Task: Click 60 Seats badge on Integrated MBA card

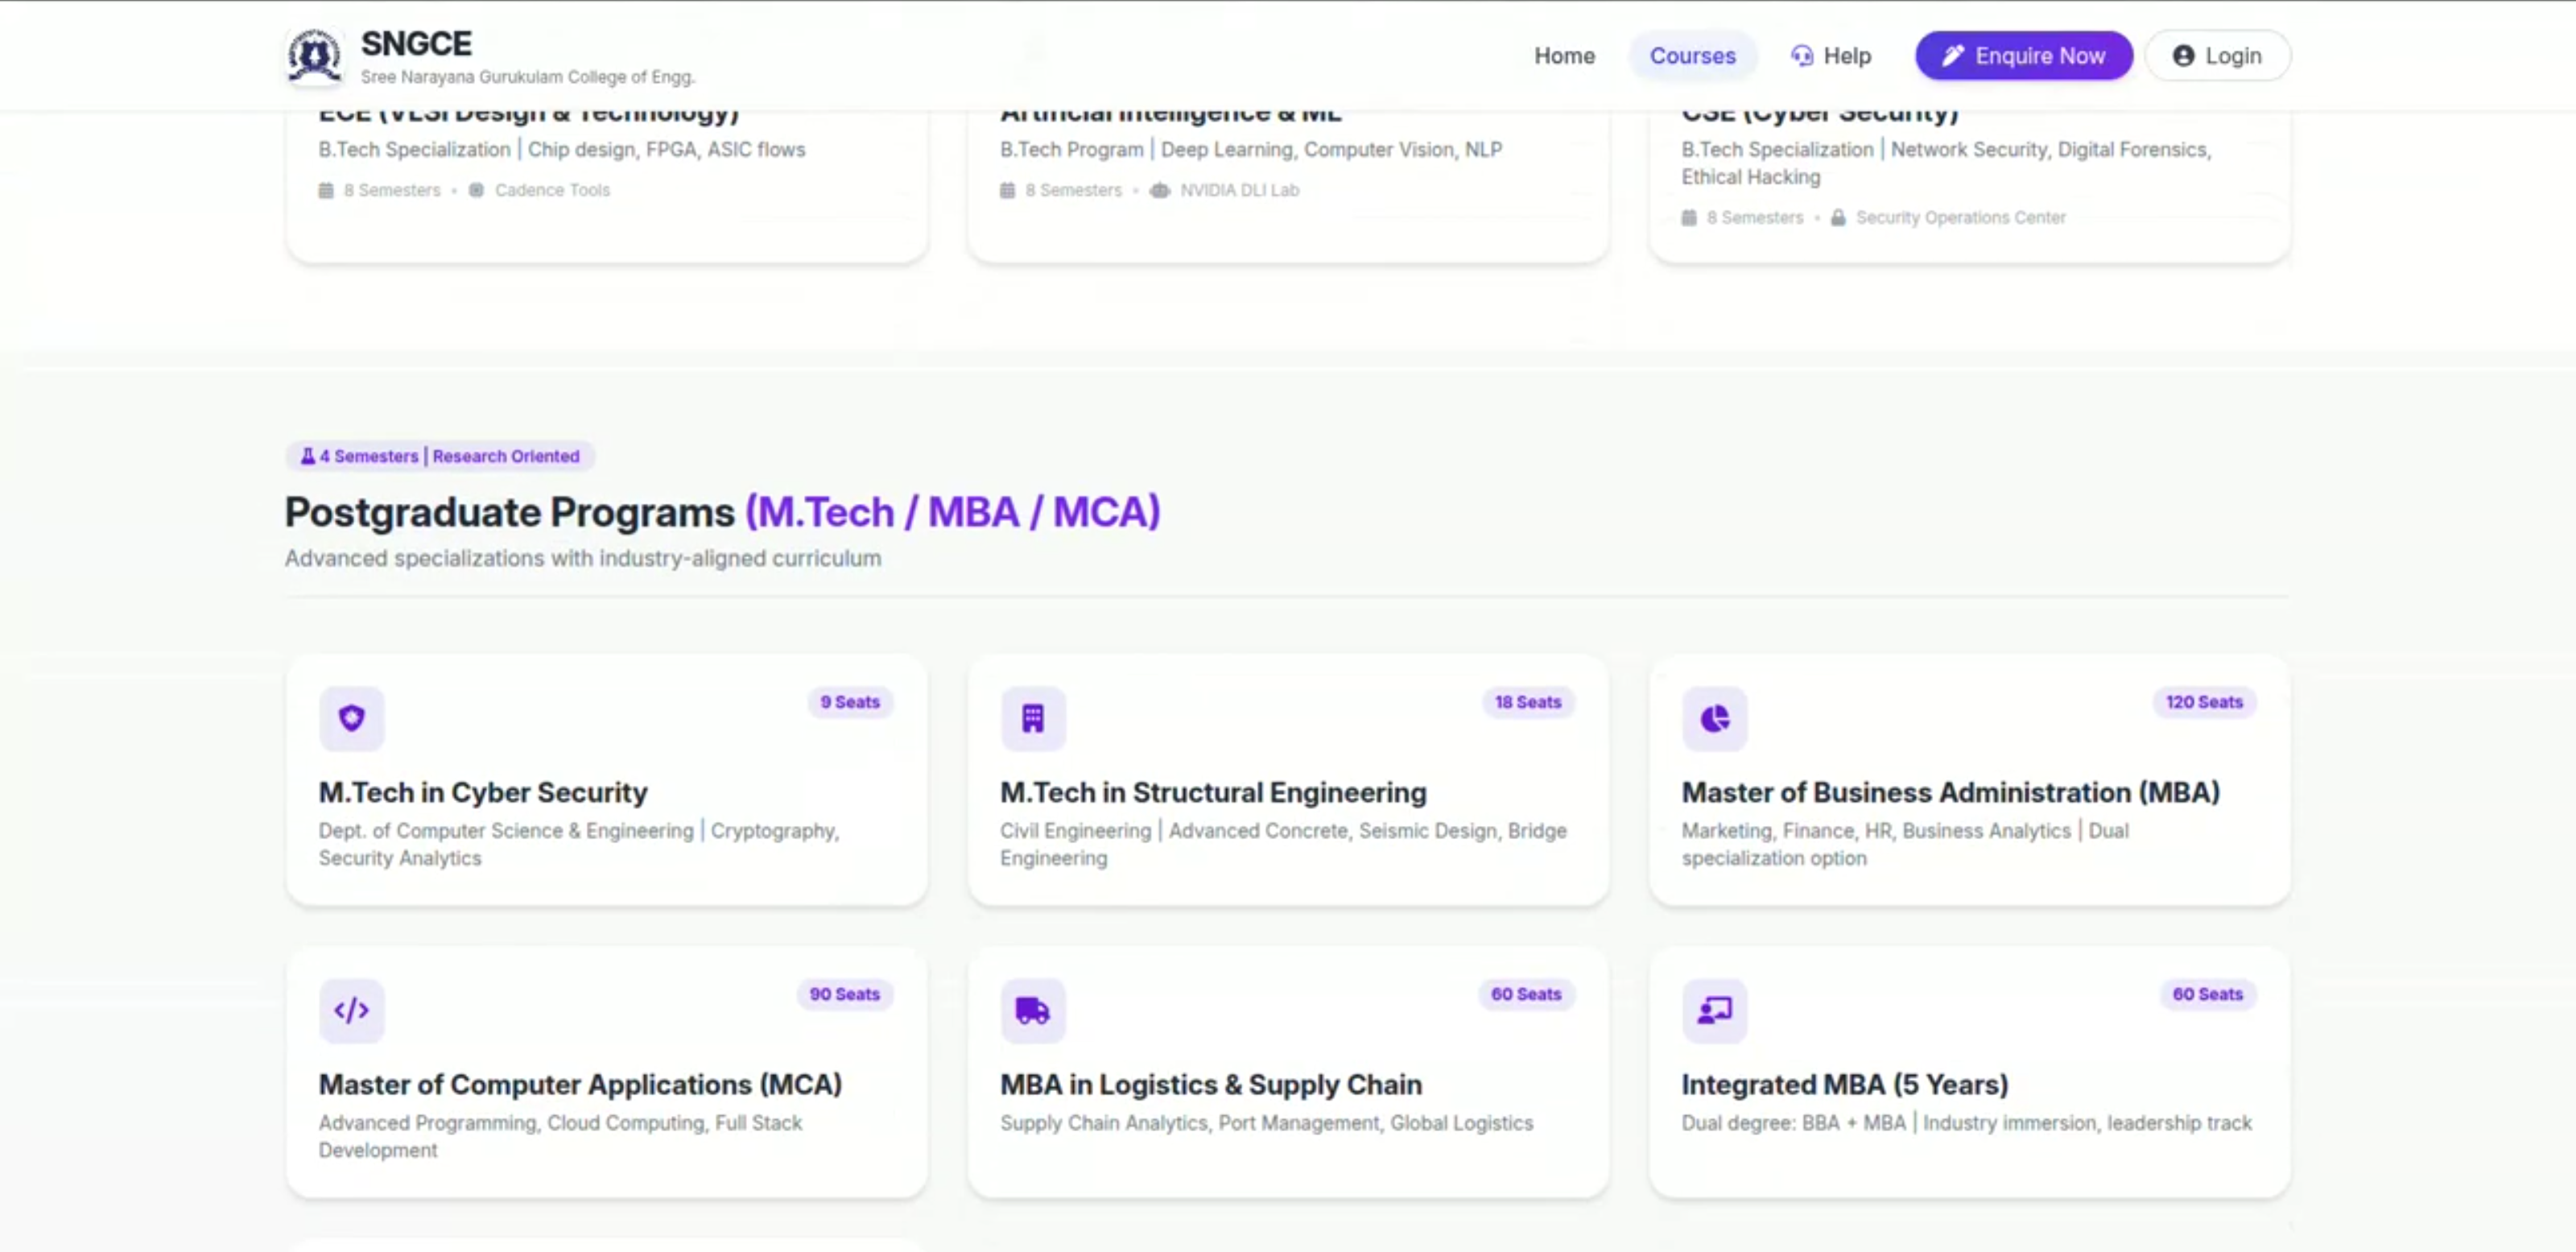Action: (2208, 994)
